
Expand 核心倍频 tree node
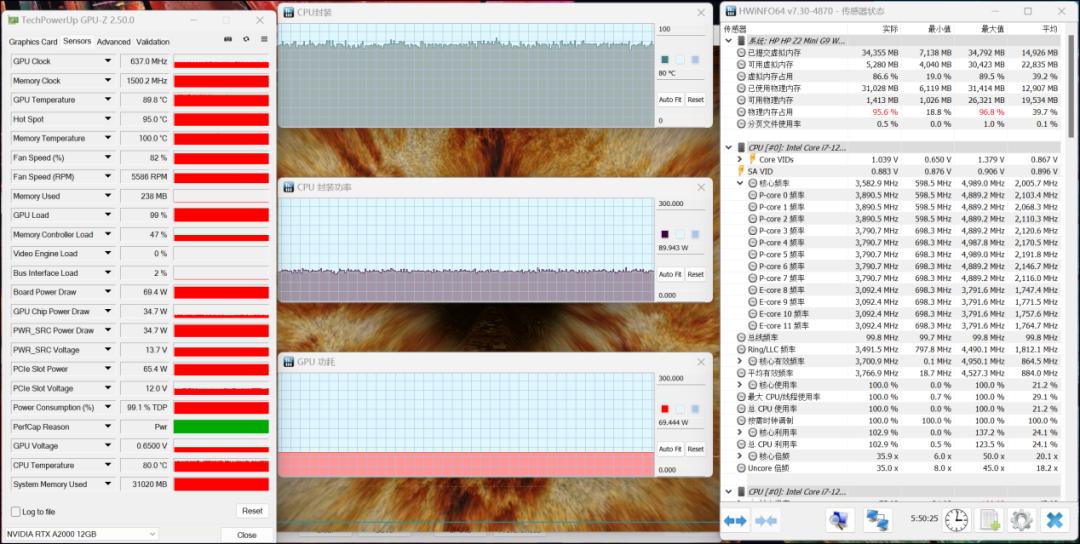pos(740,457)
